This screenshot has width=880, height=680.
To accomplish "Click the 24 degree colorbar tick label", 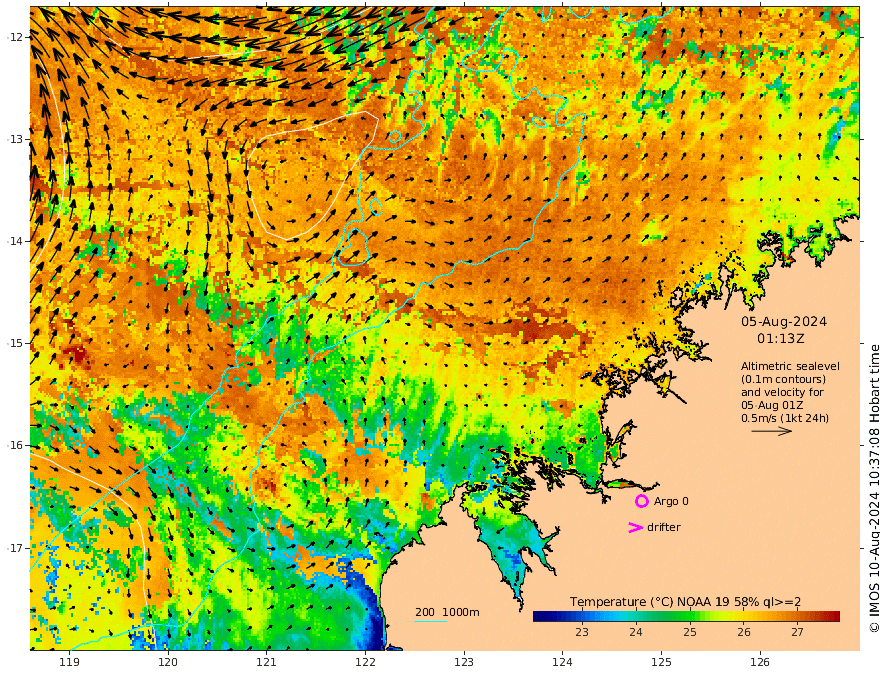I will click(x=636, y=632).
